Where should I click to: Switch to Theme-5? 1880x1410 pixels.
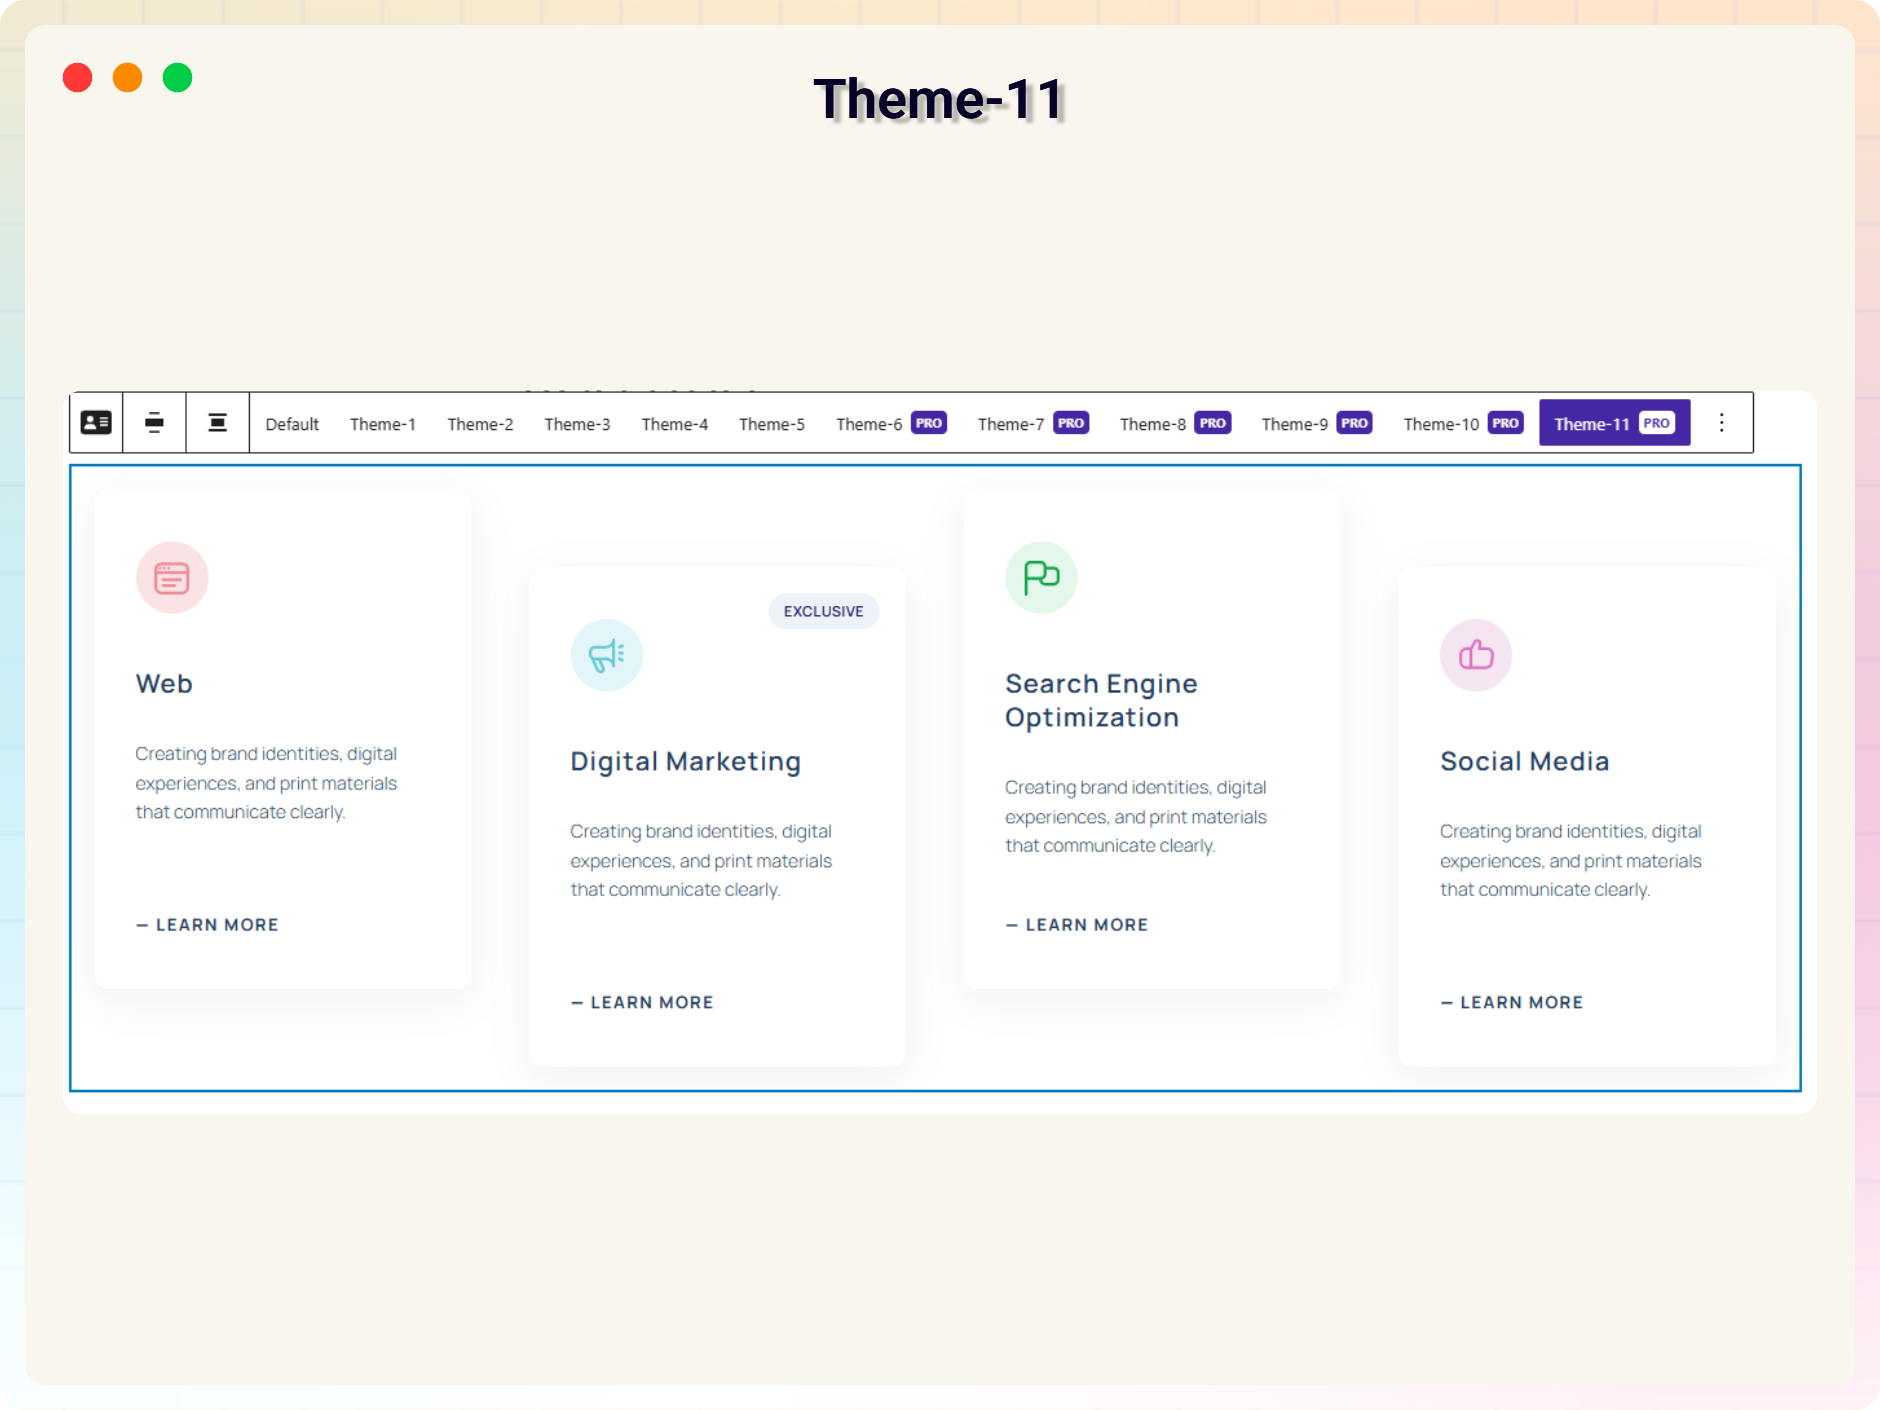coord(772,424)
